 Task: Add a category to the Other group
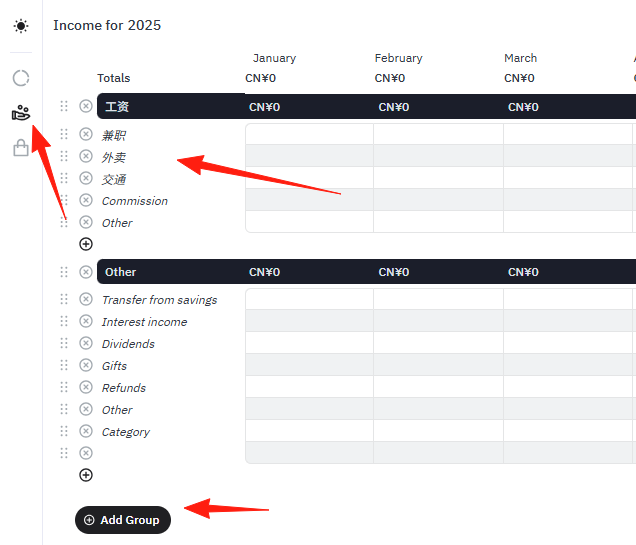point(86,475)
